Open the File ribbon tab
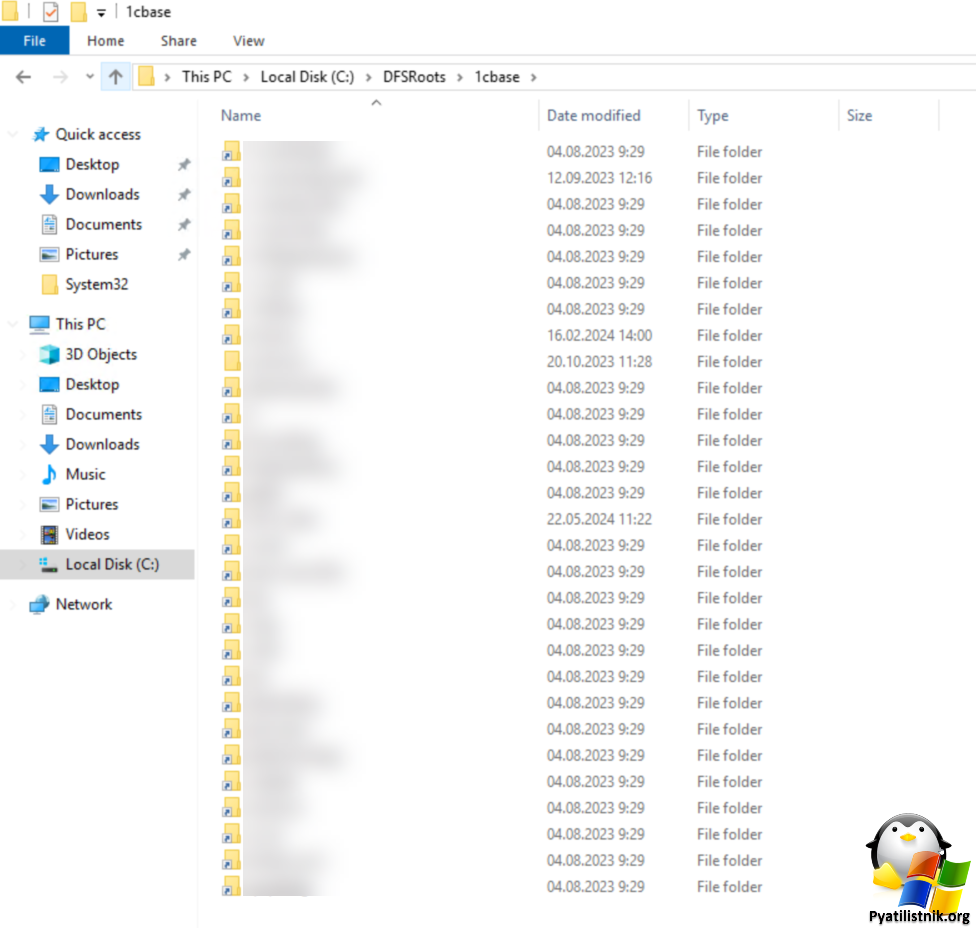Screen dimensions: 976x928 [34, 41]
